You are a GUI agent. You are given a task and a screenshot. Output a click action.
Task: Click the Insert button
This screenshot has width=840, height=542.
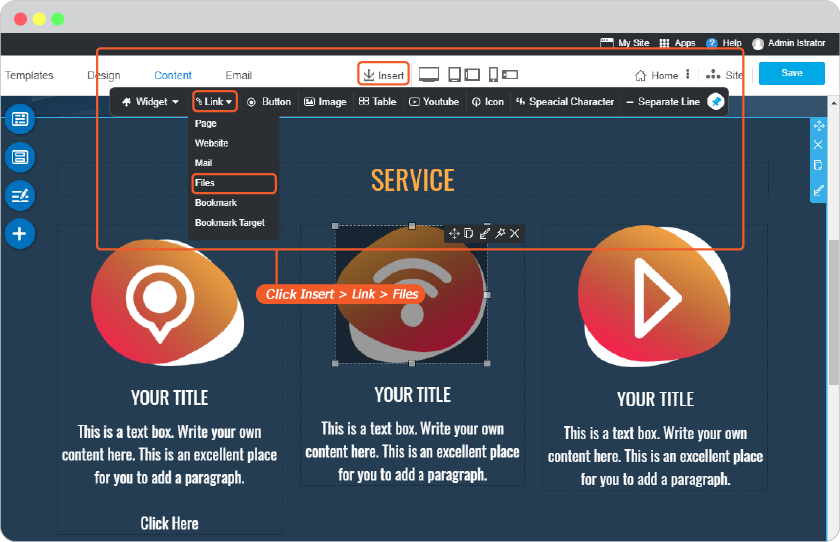tap(384, 74)
